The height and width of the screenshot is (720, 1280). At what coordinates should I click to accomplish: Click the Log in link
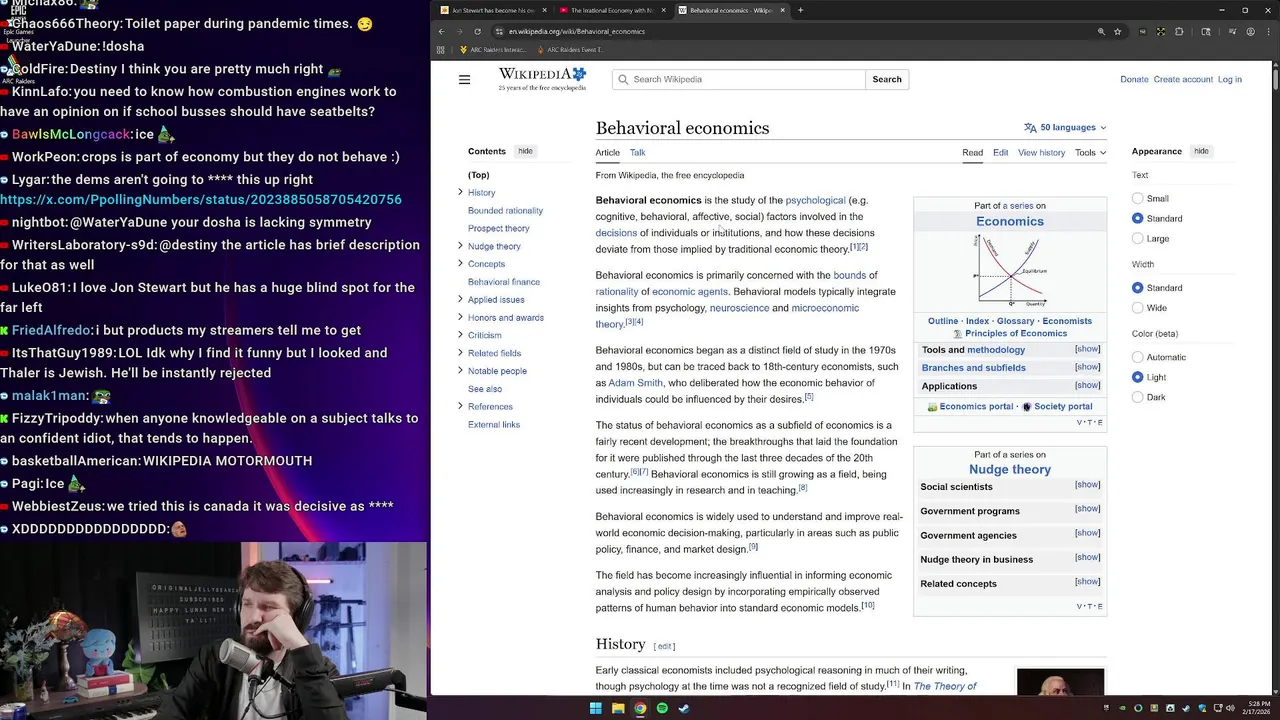[1229, 79]
